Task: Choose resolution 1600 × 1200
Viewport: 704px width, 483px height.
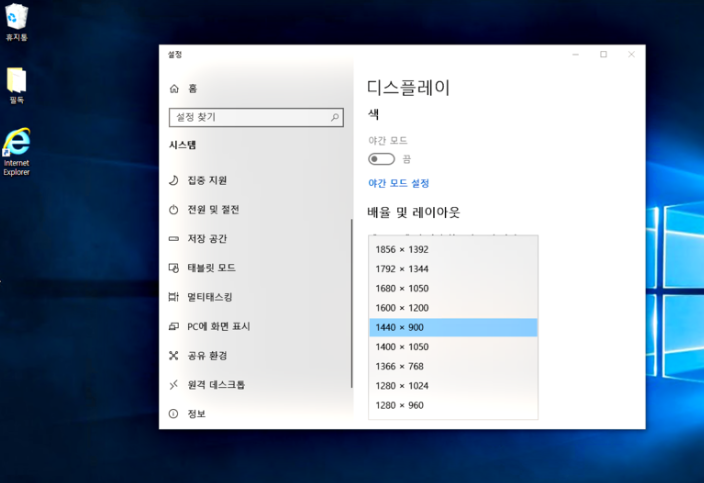Action: [x=453, y=308]
